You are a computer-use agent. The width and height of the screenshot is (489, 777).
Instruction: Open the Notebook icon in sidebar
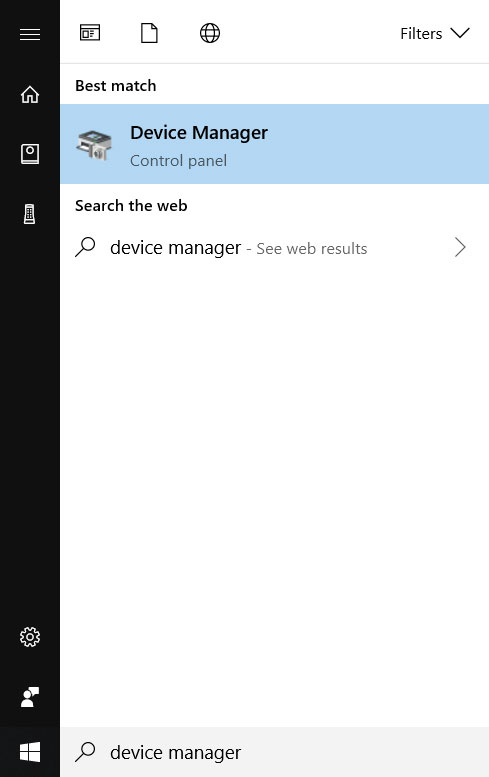30,154
